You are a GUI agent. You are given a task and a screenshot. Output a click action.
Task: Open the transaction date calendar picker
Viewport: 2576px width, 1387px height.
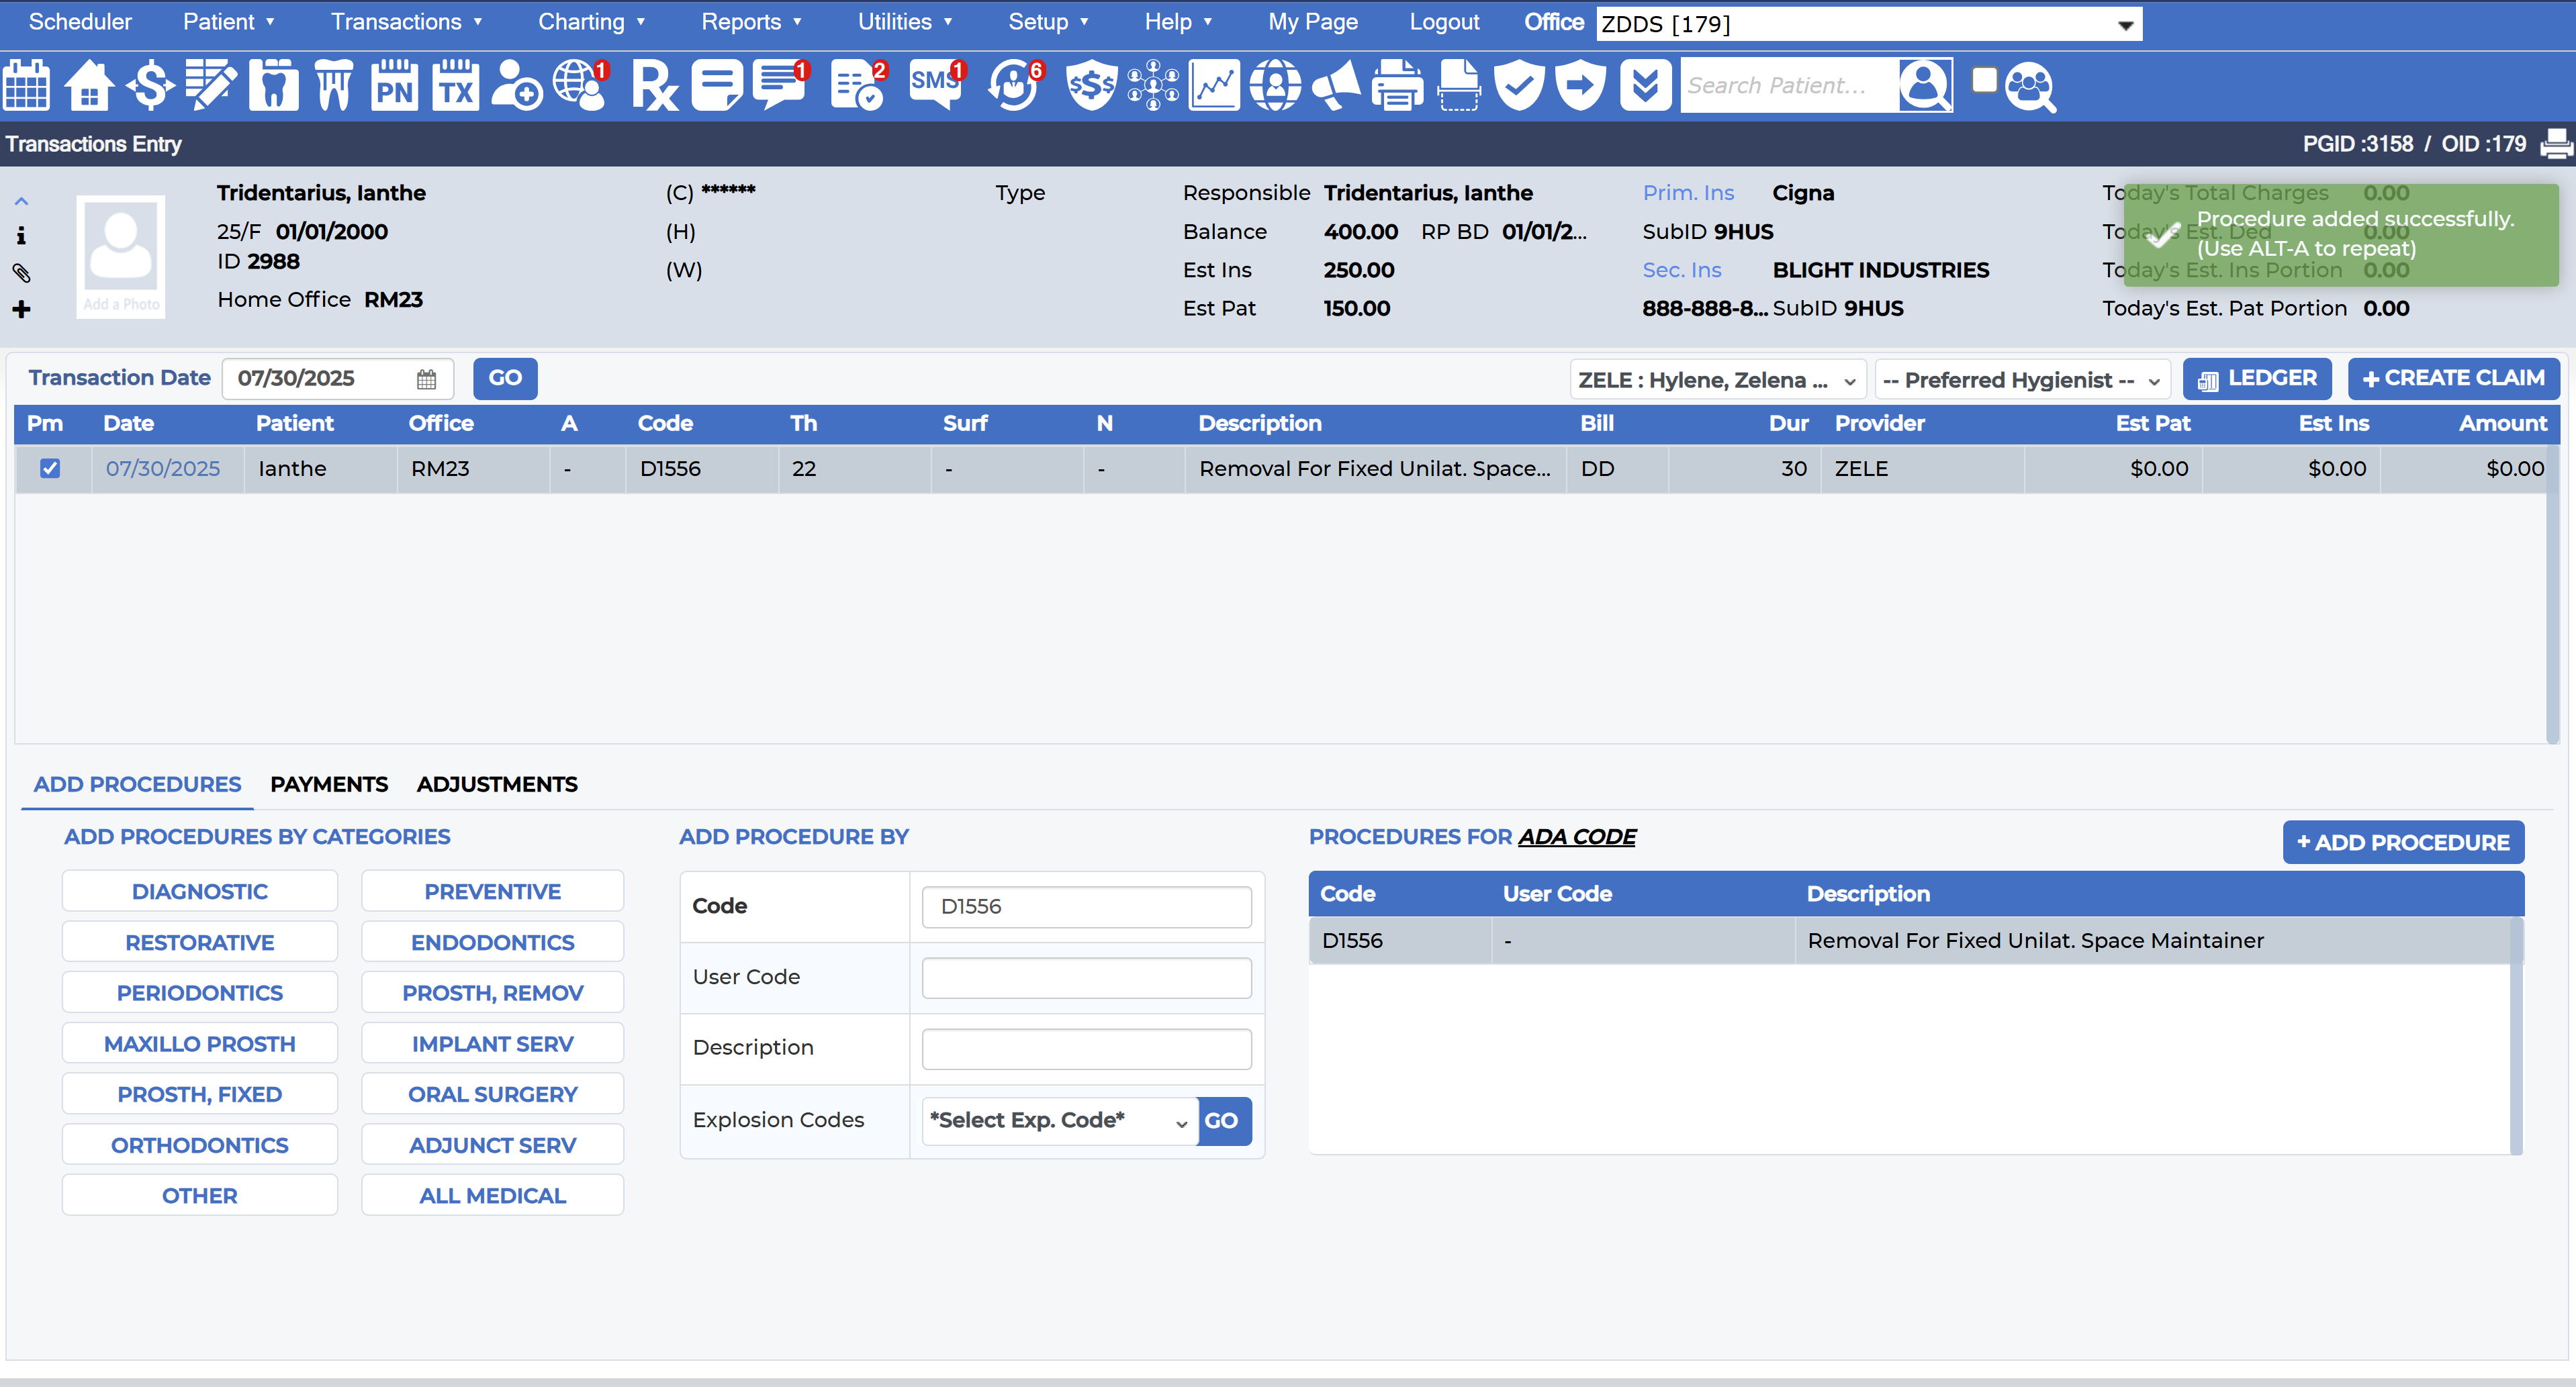point(426,380)
